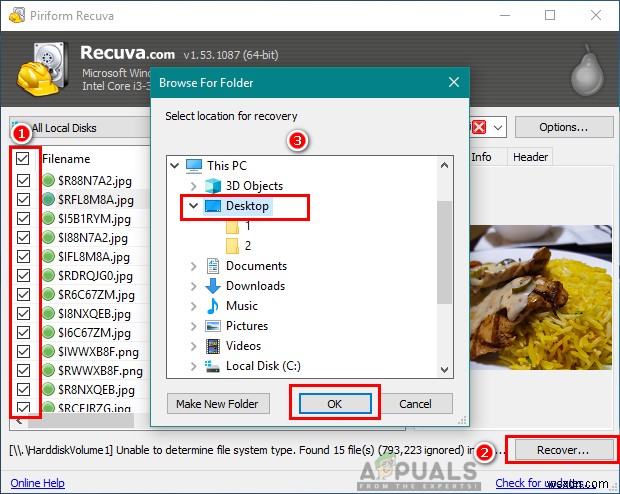This screenshot has height=494, width=620.
Task: Click the This PC computer icon
Action: point(194,166)
